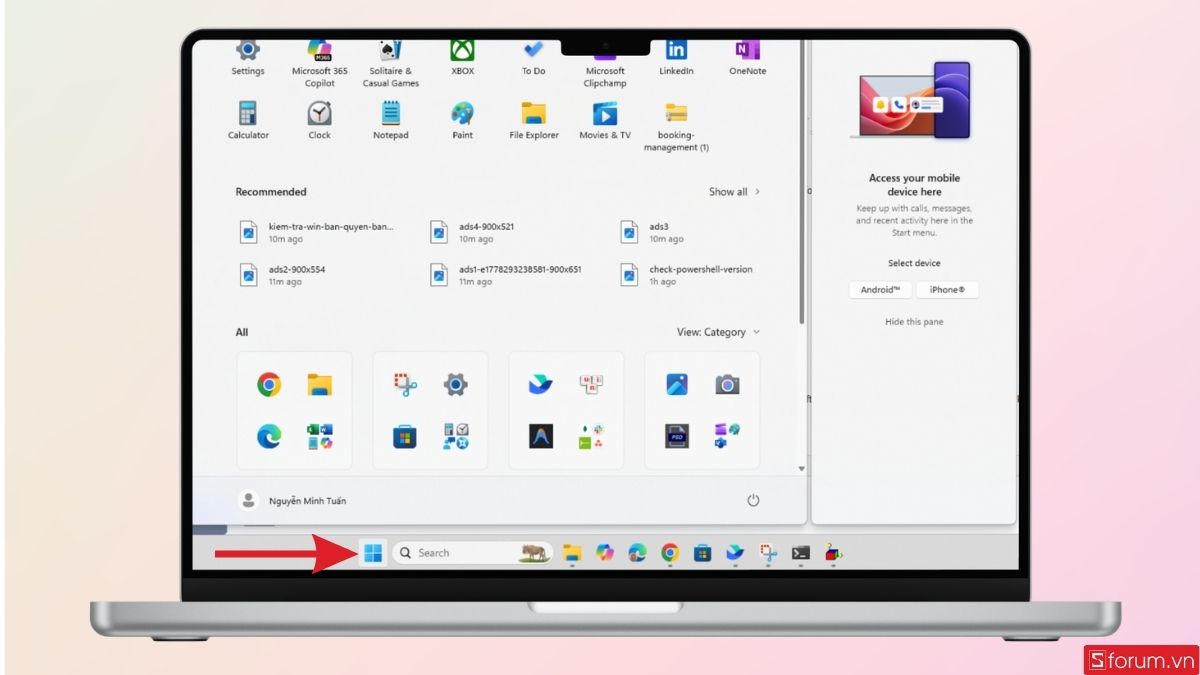1200x675 pixels.
Task: Click the power button in the Start menu
Action: click(x=754, y=500)
